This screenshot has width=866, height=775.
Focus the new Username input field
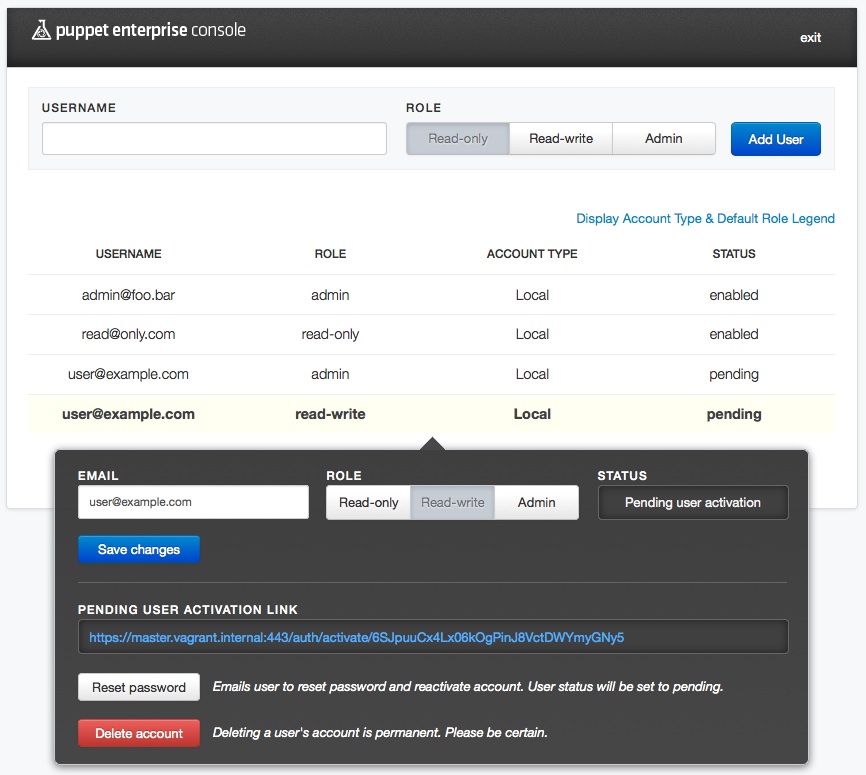(214, 139)
